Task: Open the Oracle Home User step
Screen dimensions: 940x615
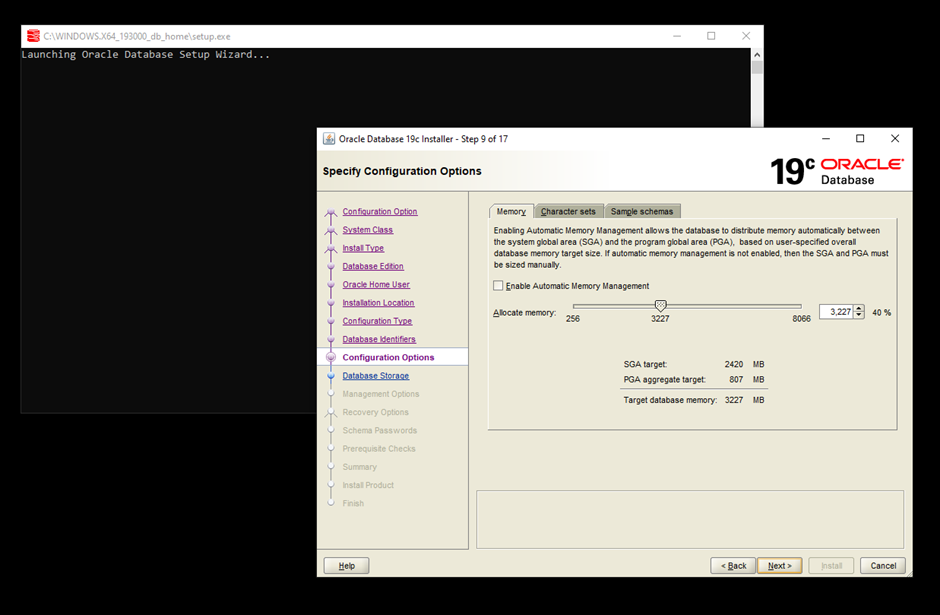Action: (x=376, y=285)
